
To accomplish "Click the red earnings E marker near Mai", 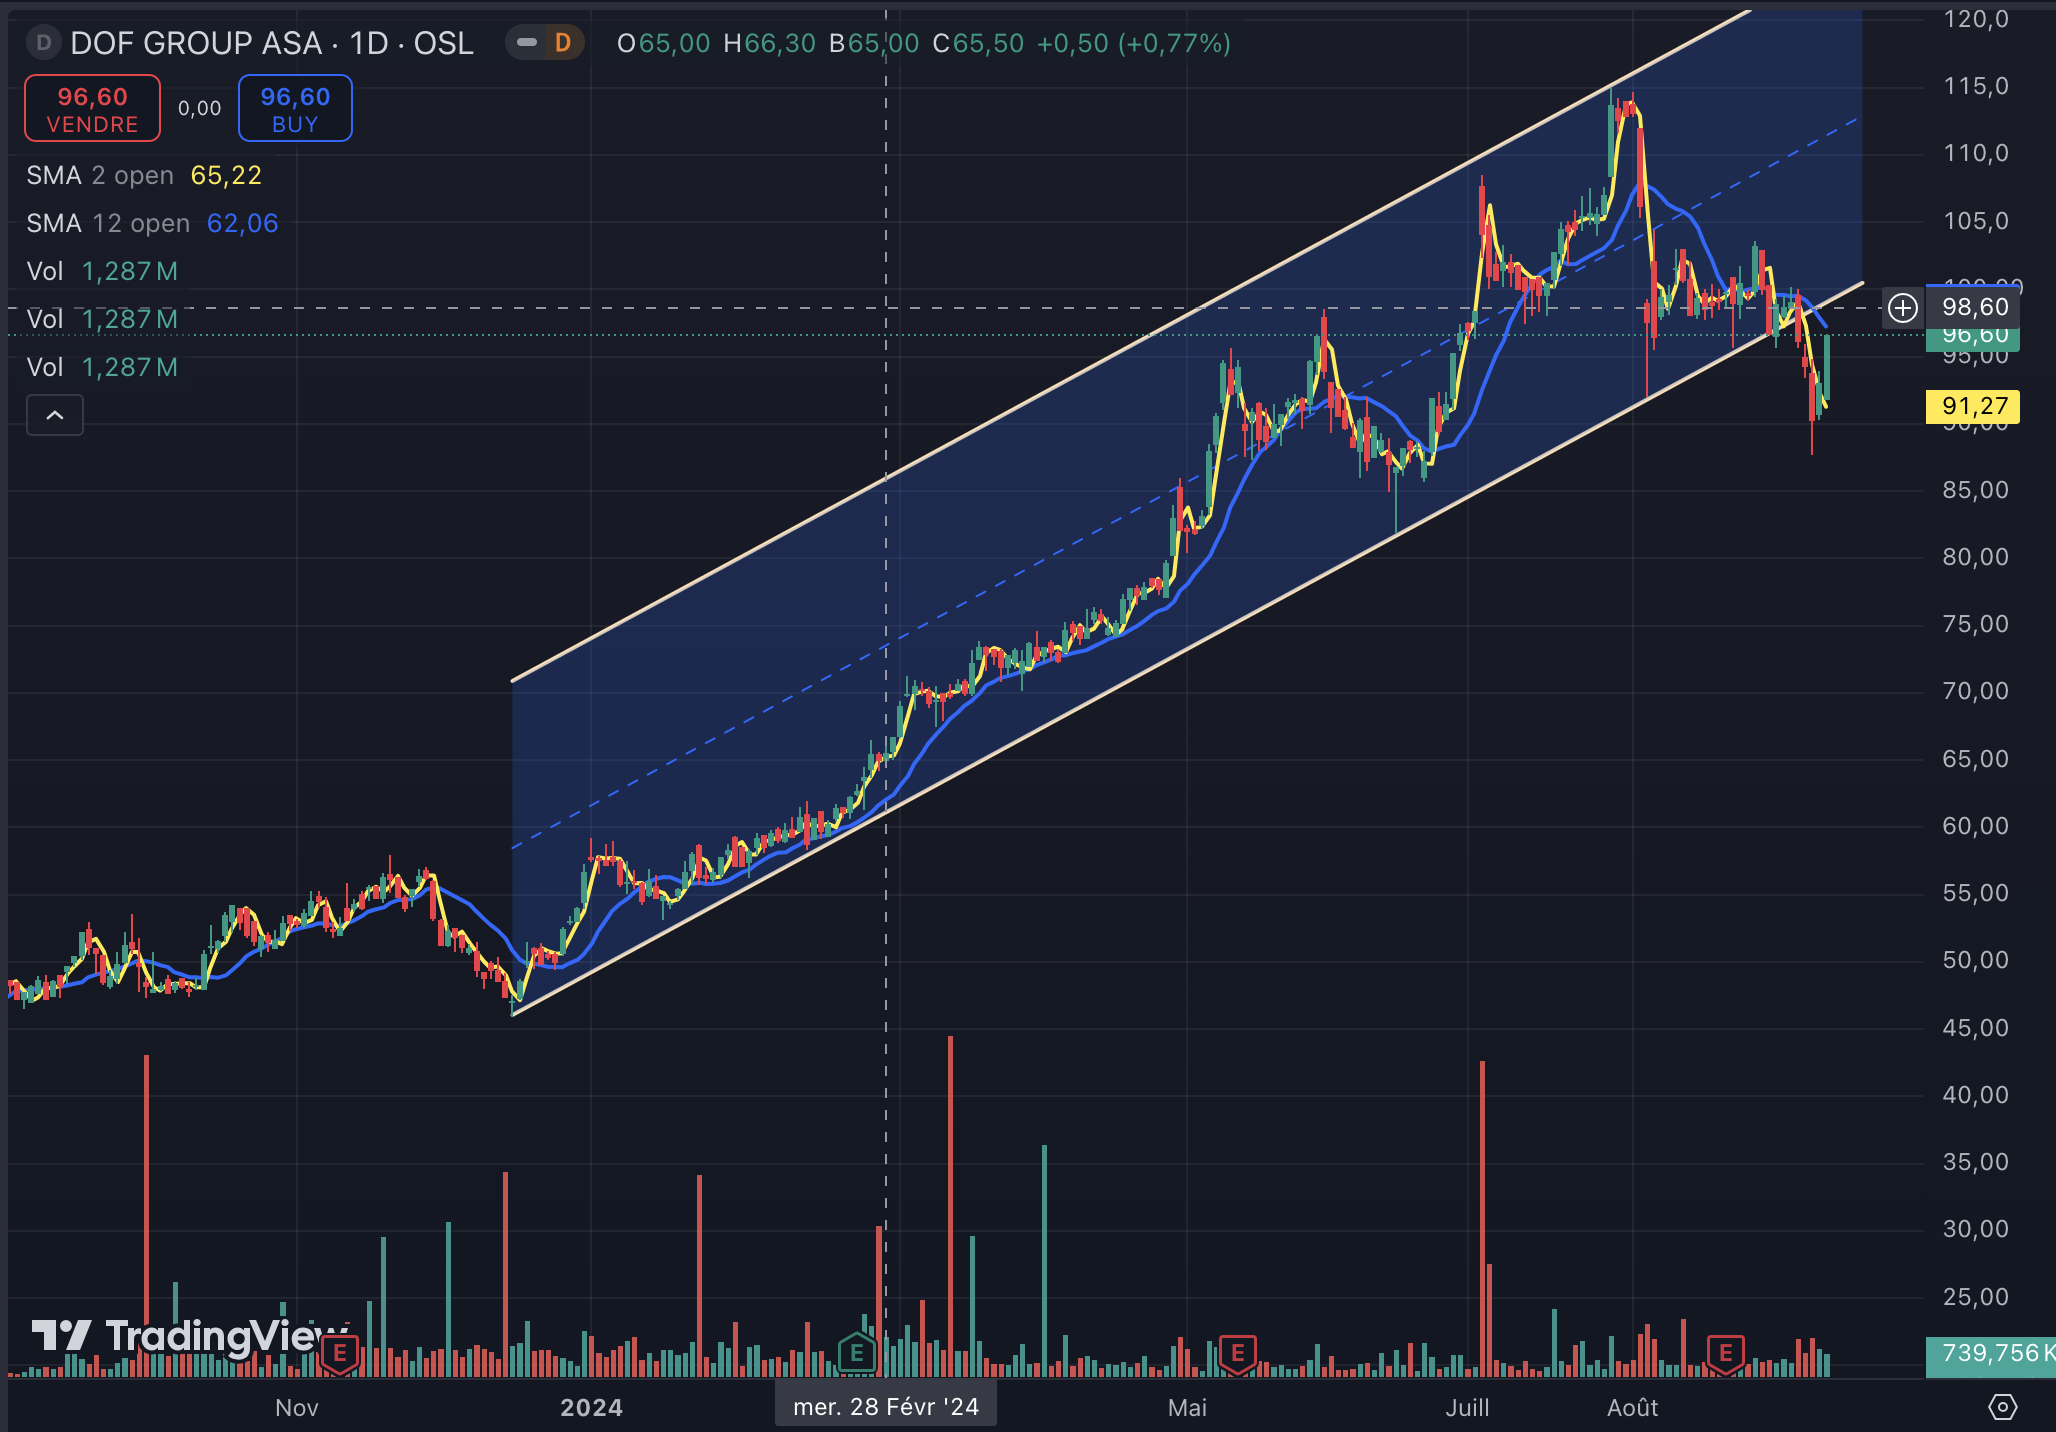I will tap(1237, 1354).
